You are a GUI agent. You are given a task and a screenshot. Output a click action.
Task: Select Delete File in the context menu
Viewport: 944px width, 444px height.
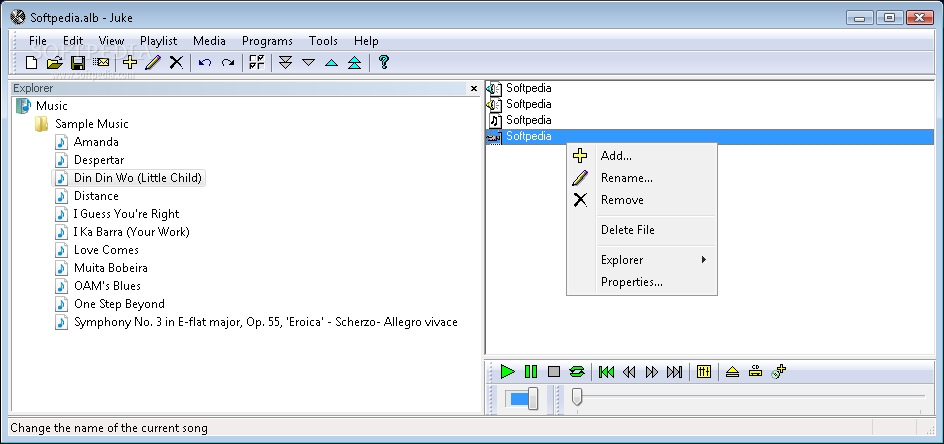(x=642, y=230)
